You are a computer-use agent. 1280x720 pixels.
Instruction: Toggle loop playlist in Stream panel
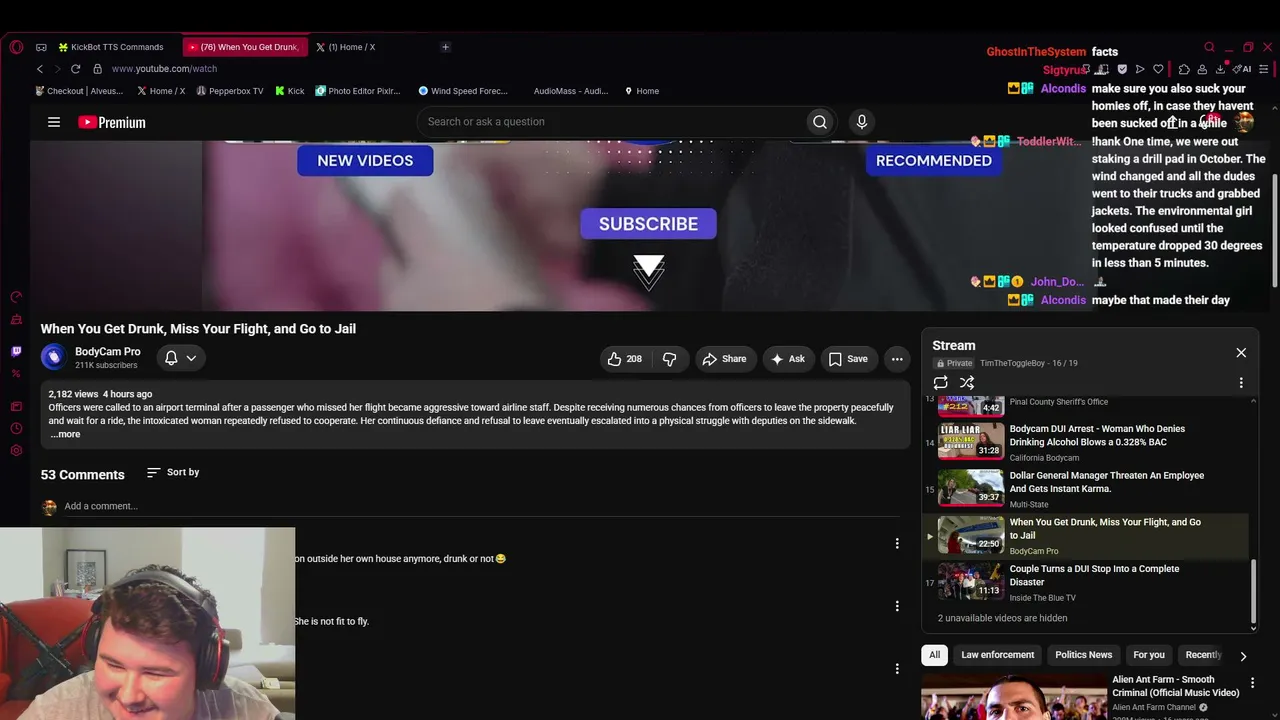[940, 383]
